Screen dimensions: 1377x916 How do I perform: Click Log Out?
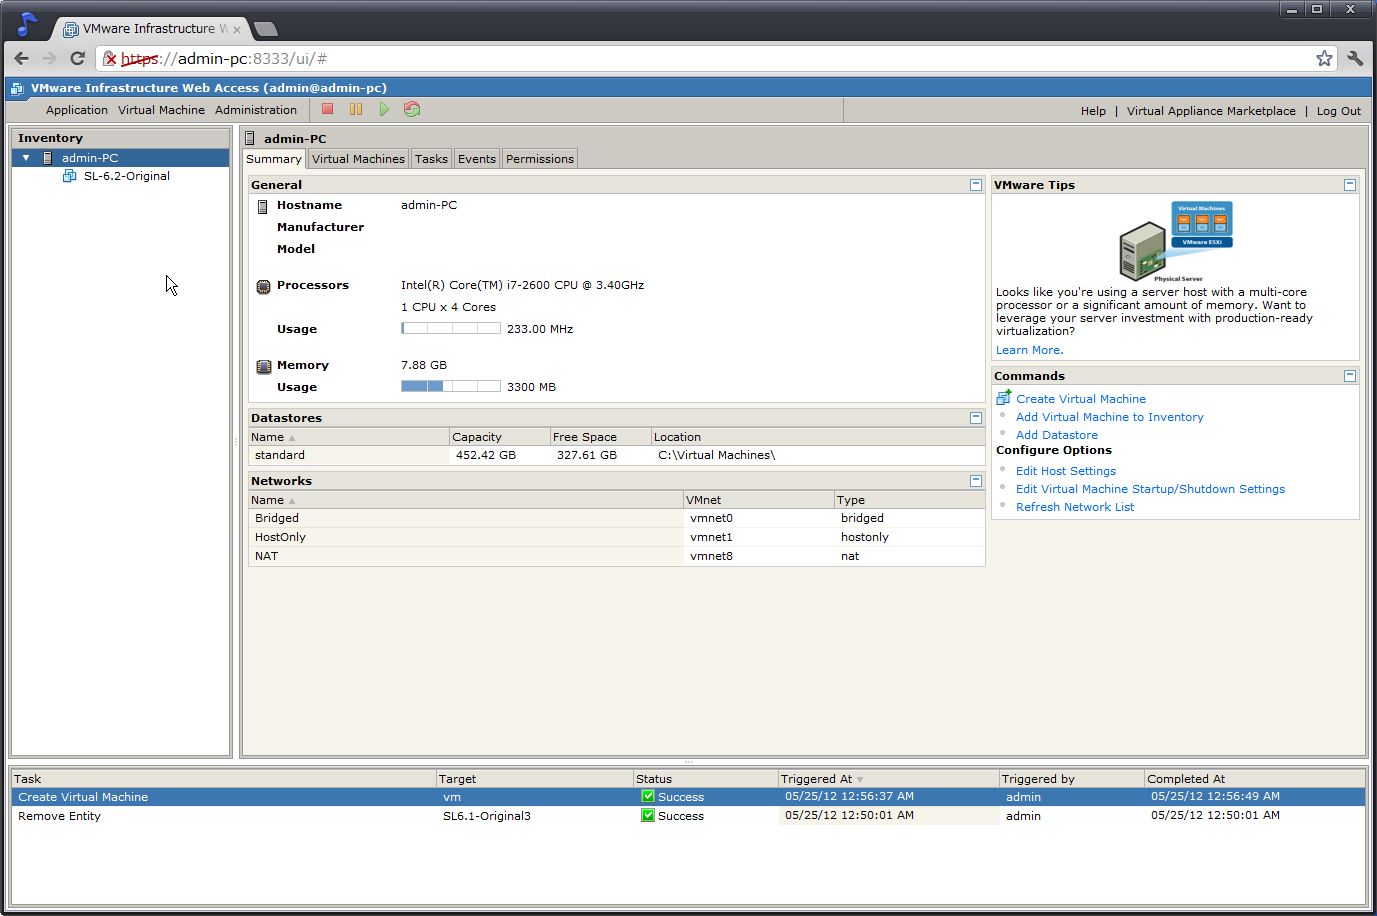click(1338, 111)
